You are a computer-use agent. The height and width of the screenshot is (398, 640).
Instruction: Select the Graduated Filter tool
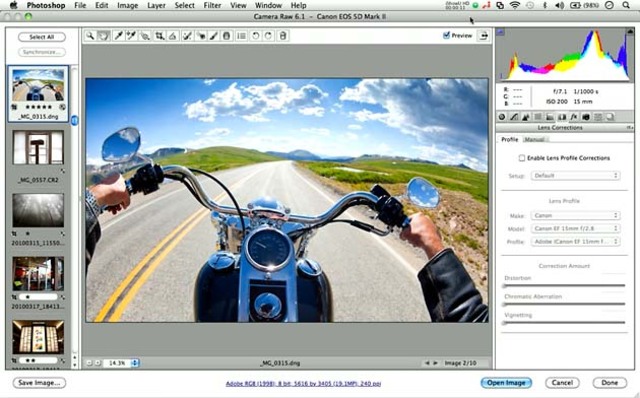[227, 36]
